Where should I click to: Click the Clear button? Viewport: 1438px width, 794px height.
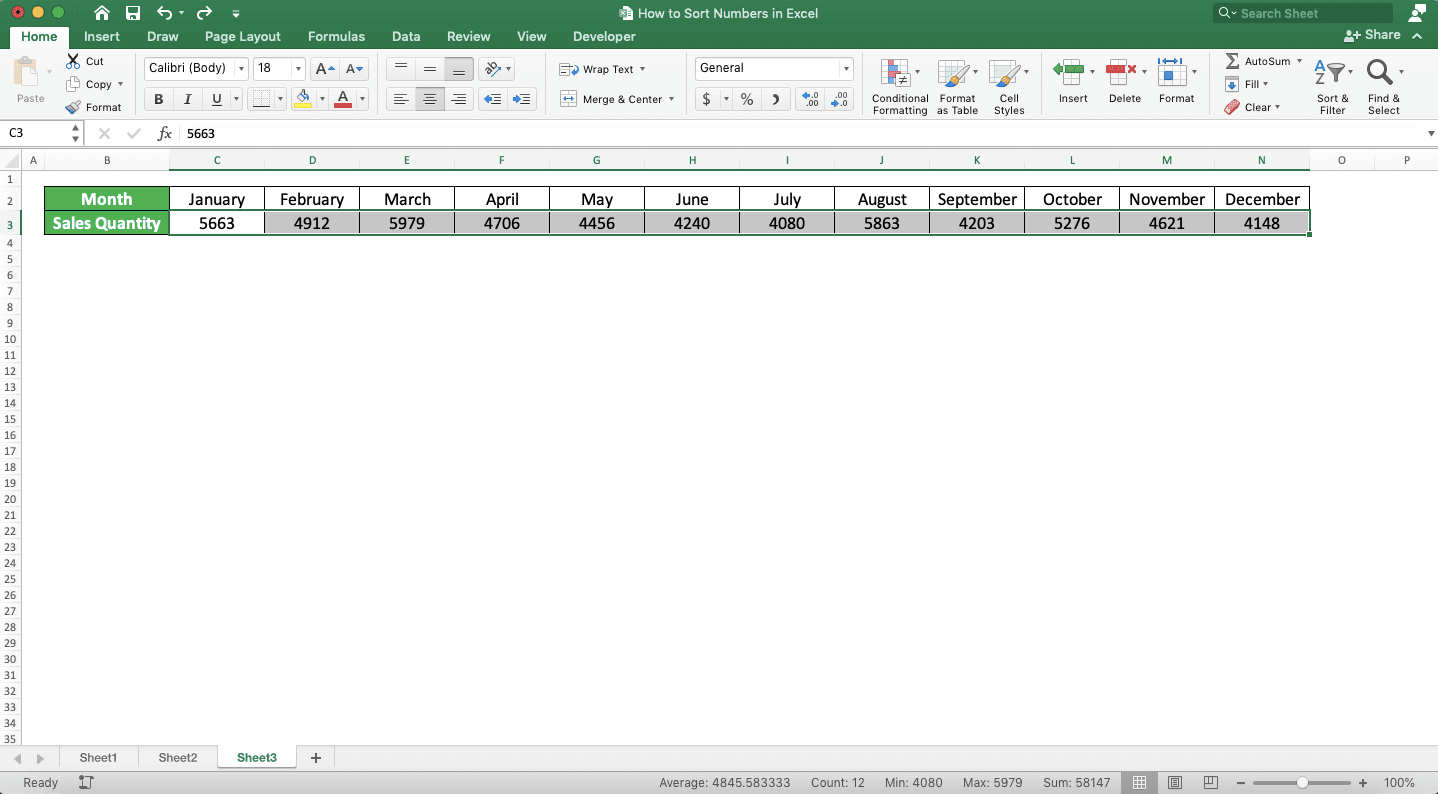pos(1252,107)
